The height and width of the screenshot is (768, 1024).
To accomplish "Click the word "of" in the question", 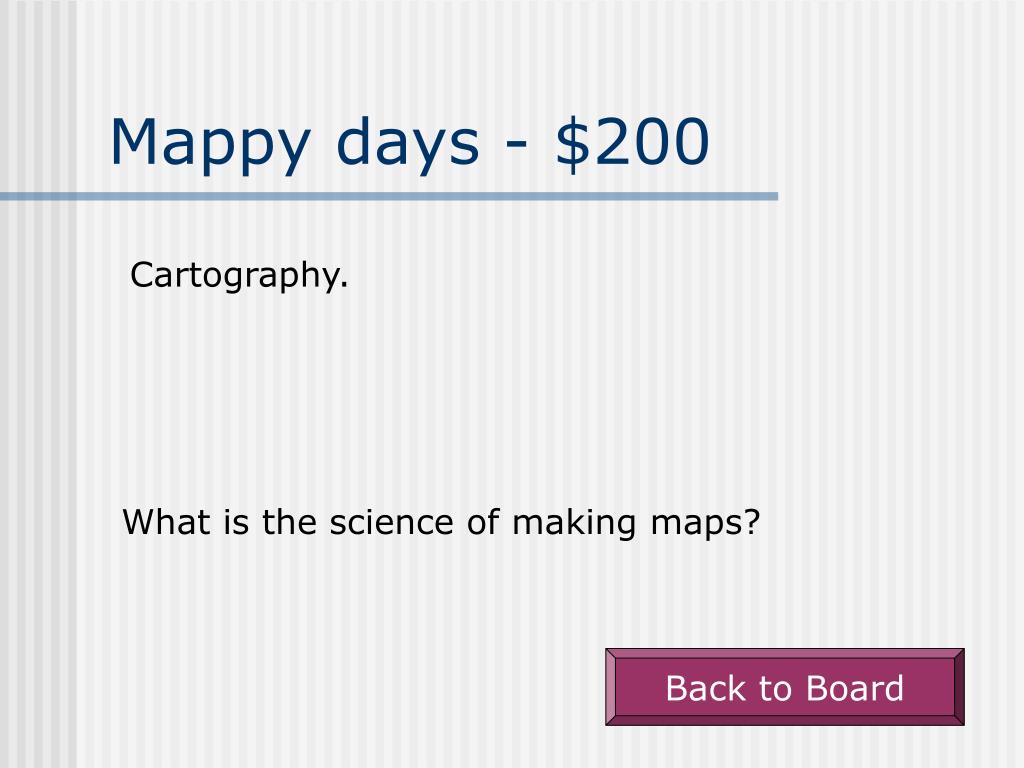I will [x=483, y=522].
